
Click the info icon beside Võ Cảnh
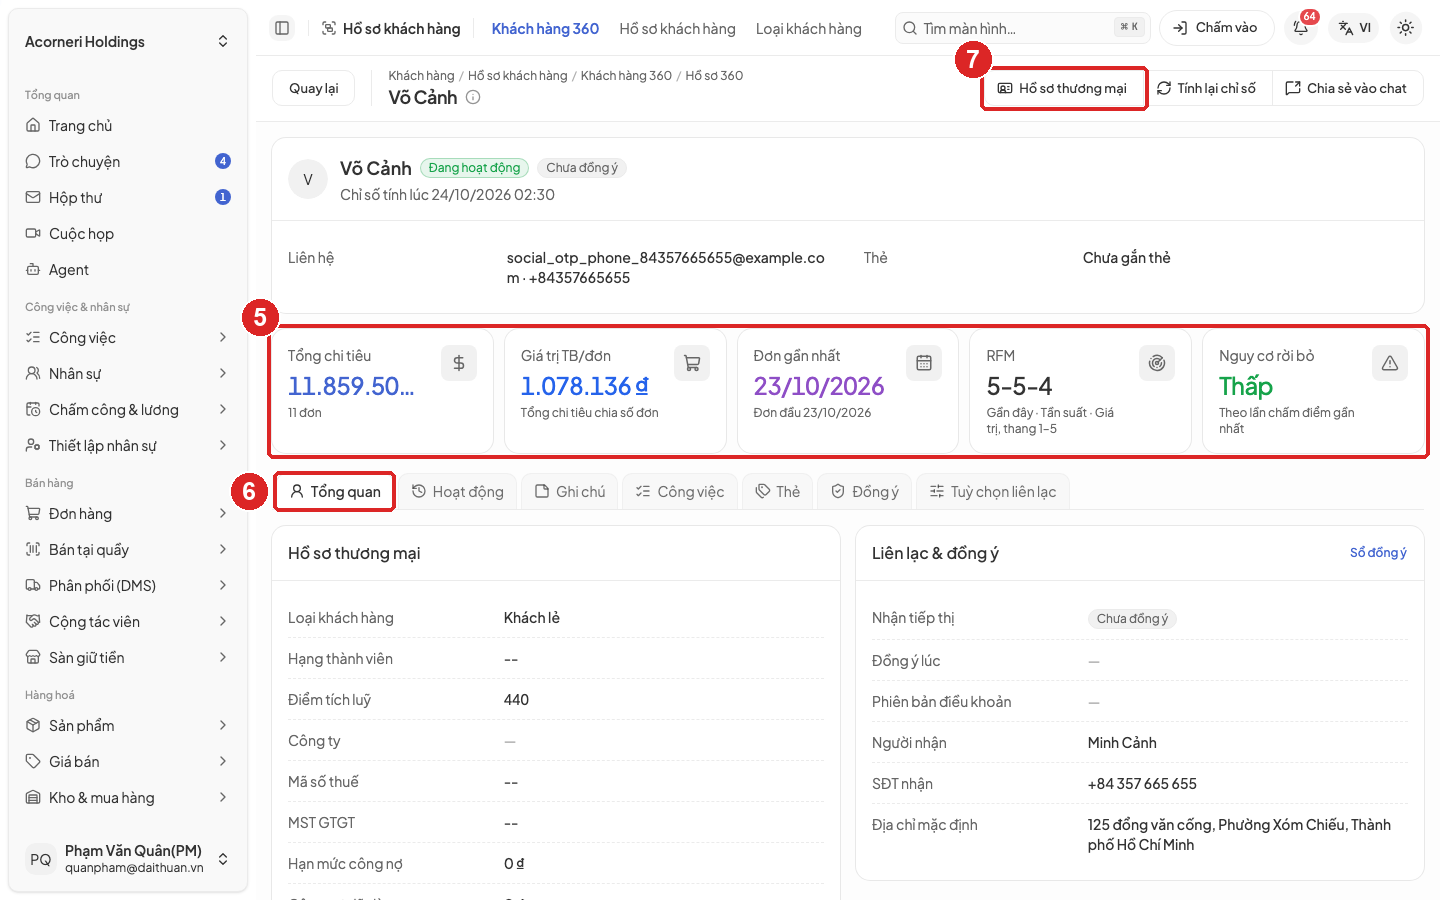point(473,97)
